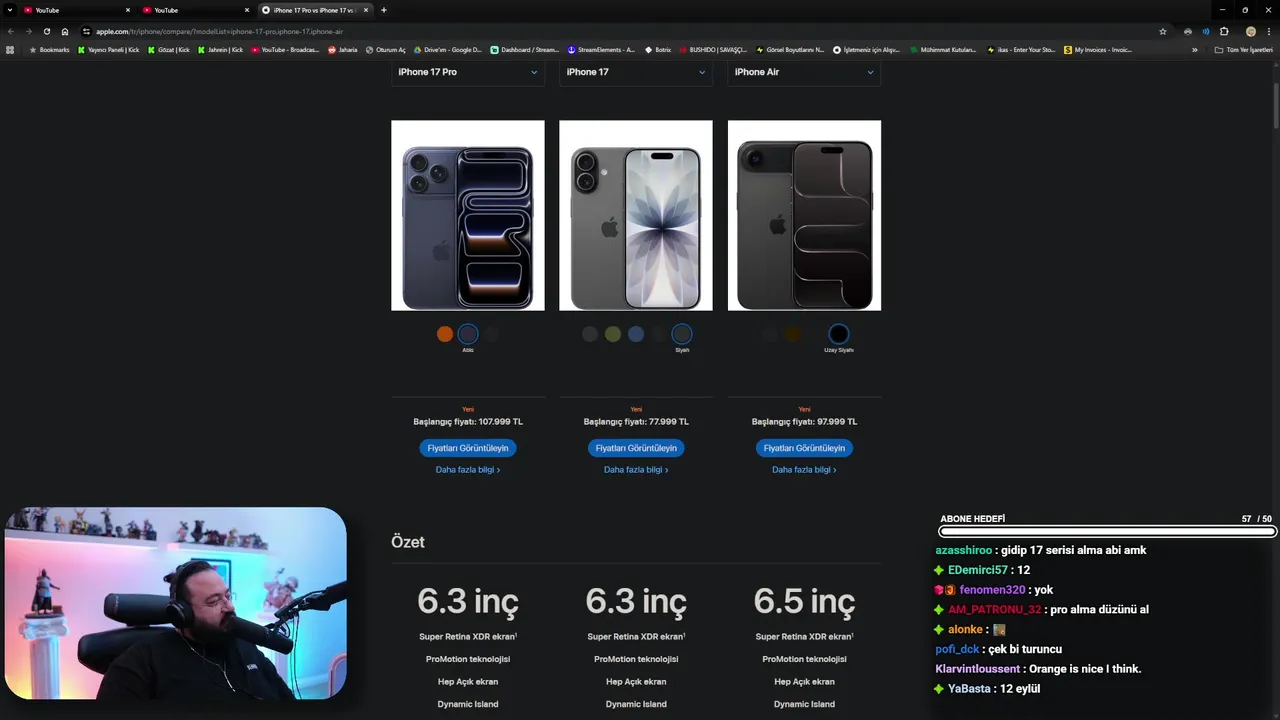This screenshot has height=720, width=1280.
Task: Click the iPhone 17 Pro product image
Action: pos(468,215)
